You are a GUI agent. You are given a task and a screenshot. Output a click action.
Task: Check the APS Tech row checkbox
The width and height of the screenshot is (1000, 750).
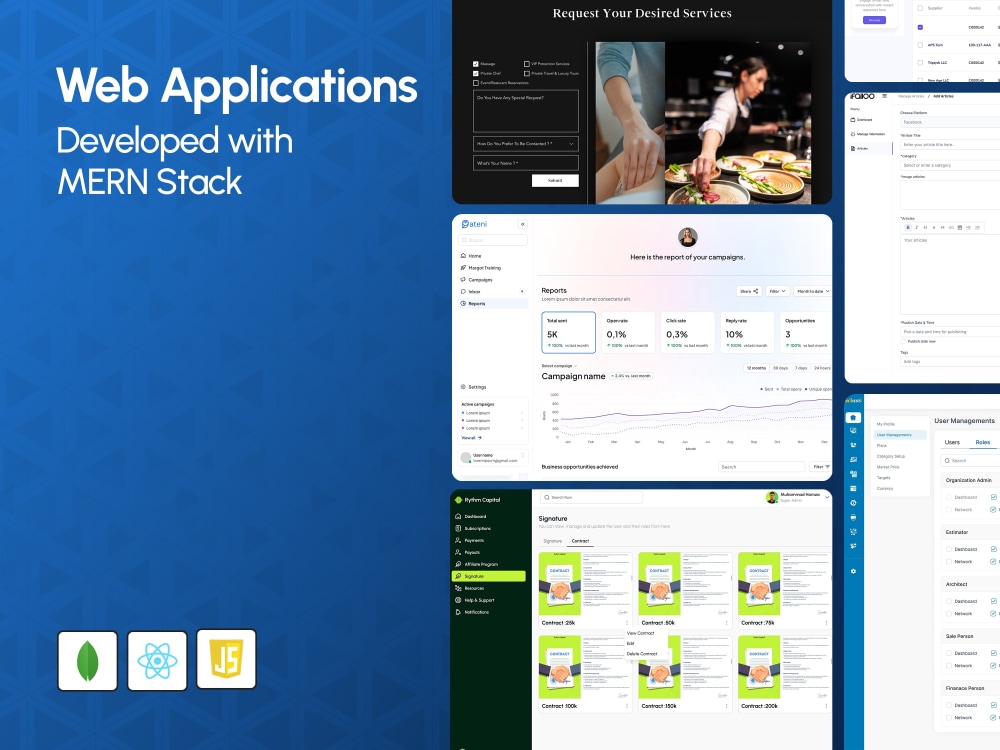920,45
